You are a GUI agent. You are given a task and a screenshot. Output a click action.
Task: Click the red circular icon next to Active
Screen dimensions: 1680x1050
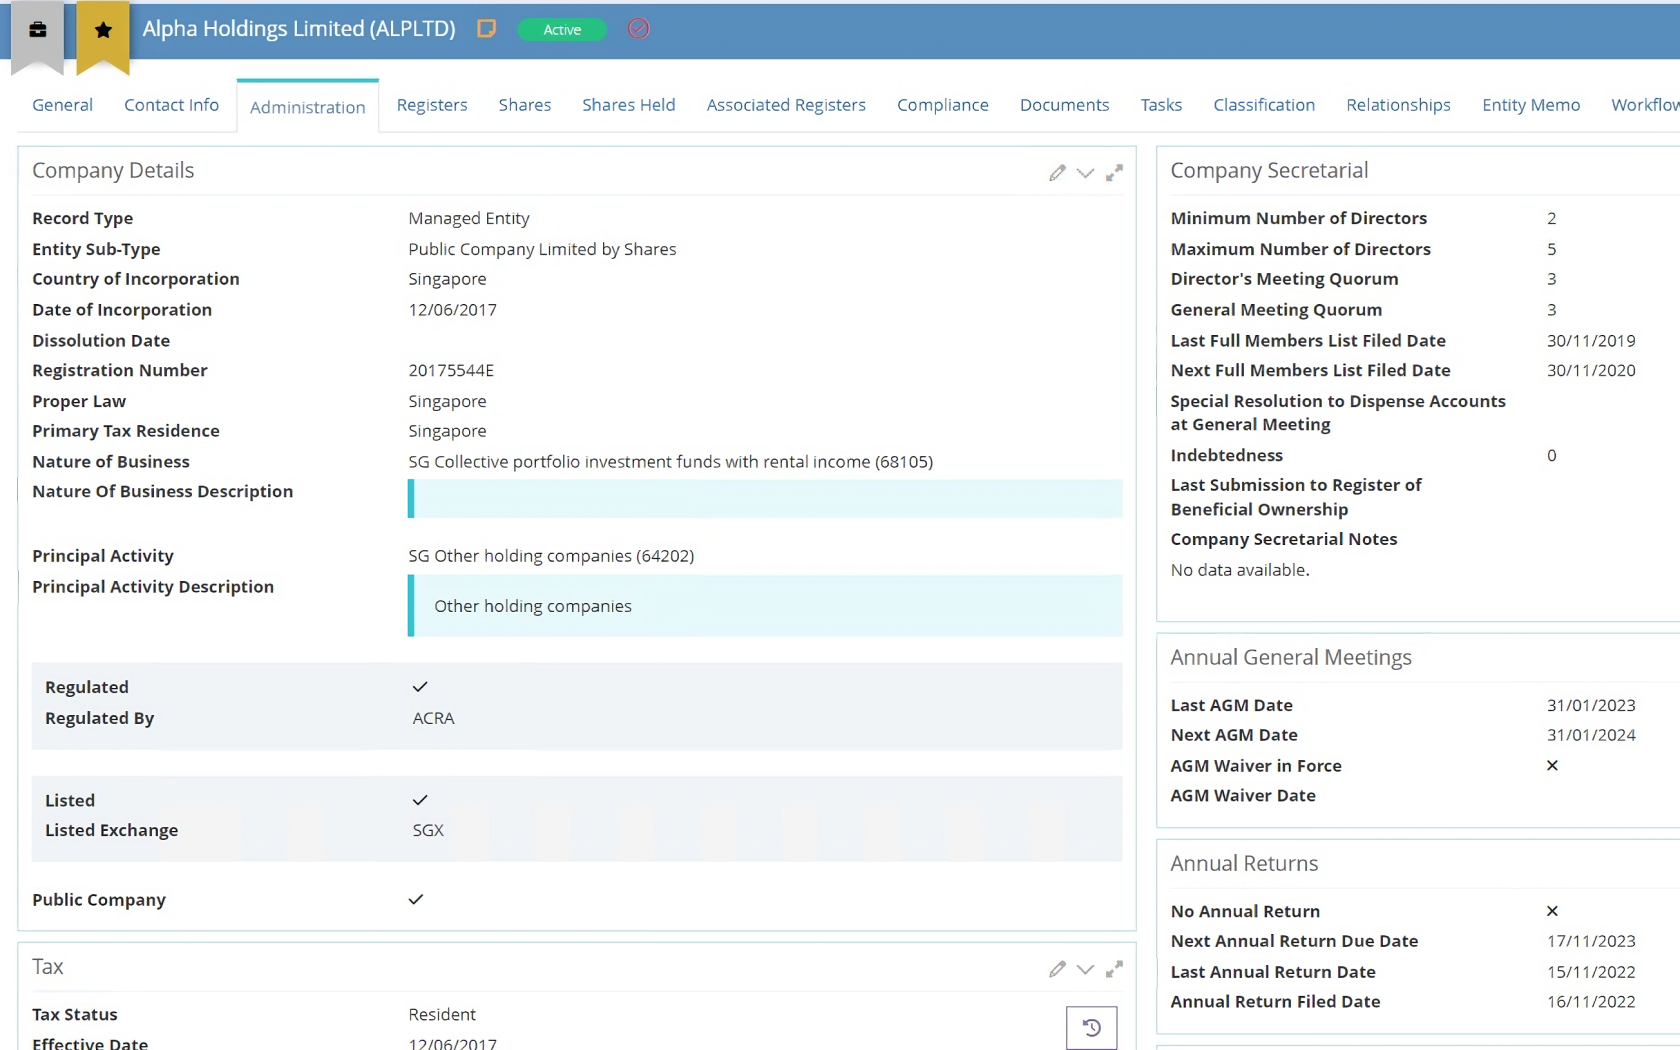coord(638,29)
